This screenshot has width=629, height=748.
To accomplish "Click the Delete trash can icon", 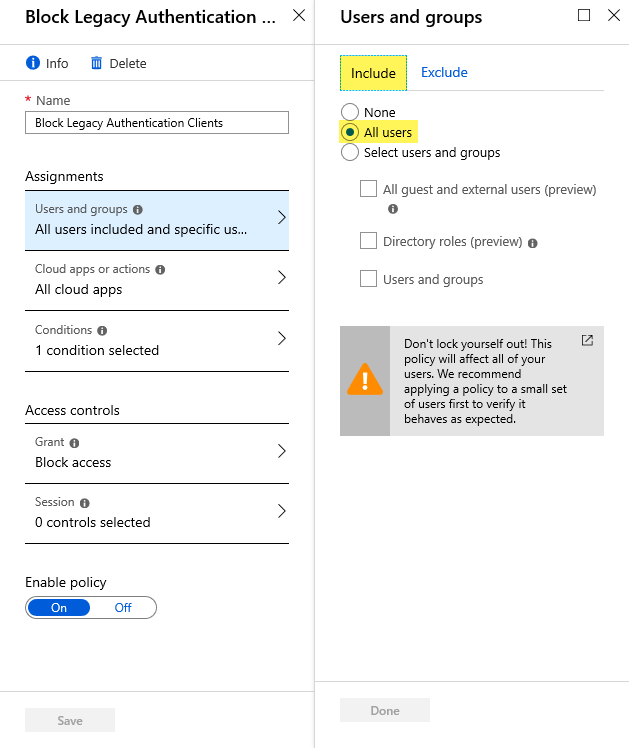I will (96, 63).
